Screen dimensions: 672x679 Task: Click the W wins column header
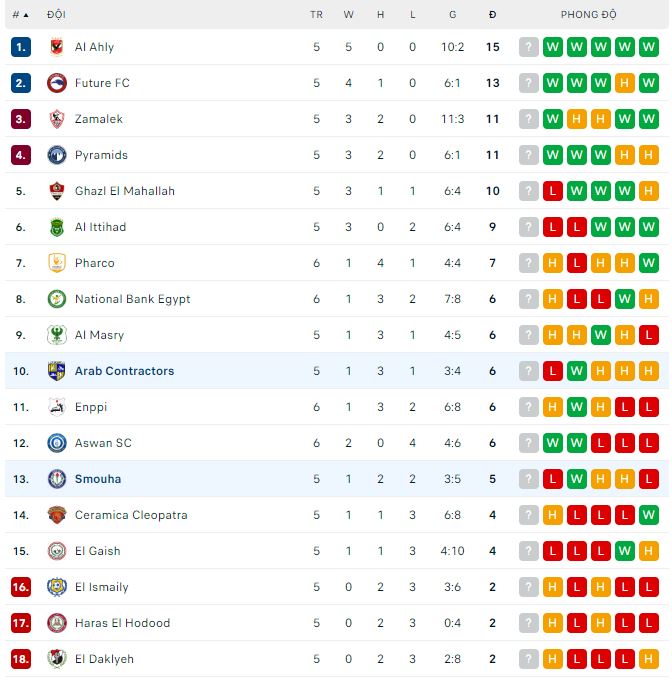point(348,15)
